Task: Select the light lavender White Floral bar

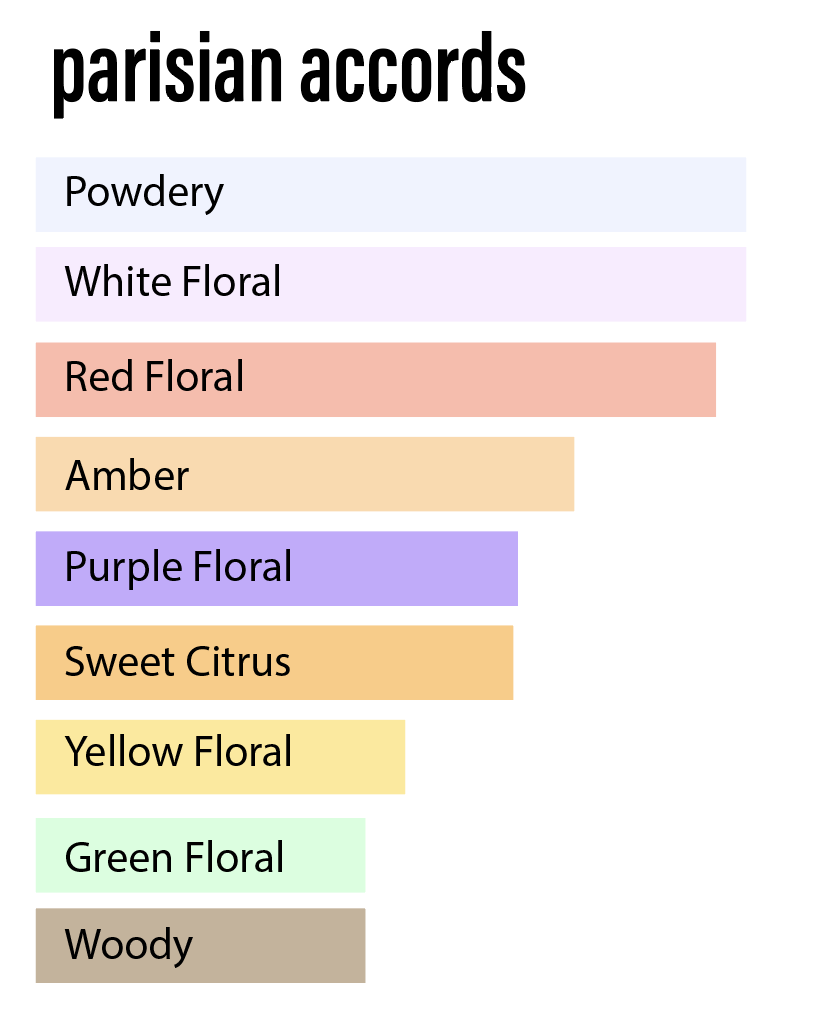Action: (510, 284)
